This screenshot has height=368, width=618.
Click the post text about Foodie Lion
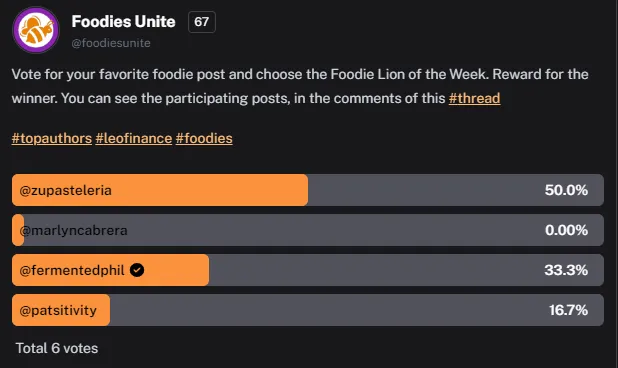coord(300,86)
